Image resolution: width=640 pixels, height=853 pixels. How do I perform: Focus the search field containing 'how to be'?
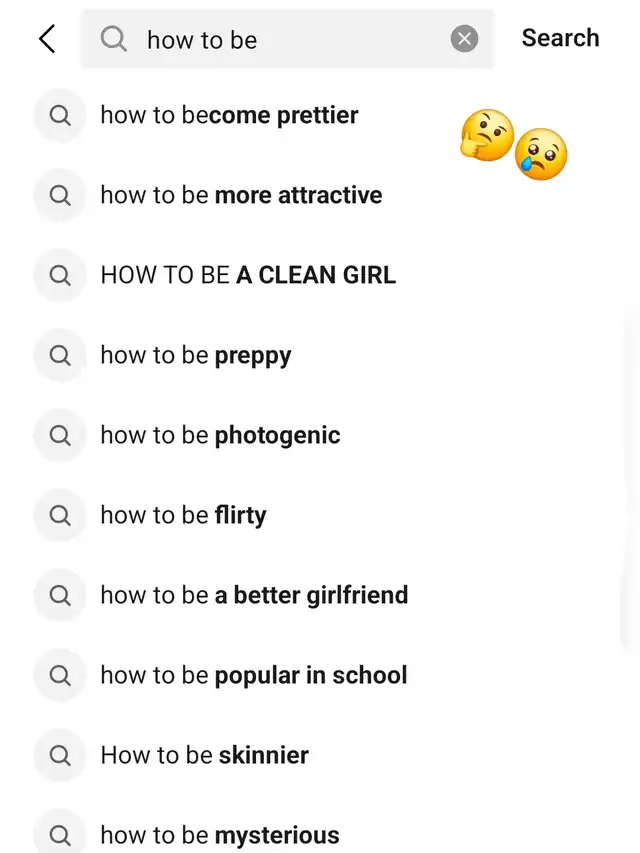tap(290, 40)
